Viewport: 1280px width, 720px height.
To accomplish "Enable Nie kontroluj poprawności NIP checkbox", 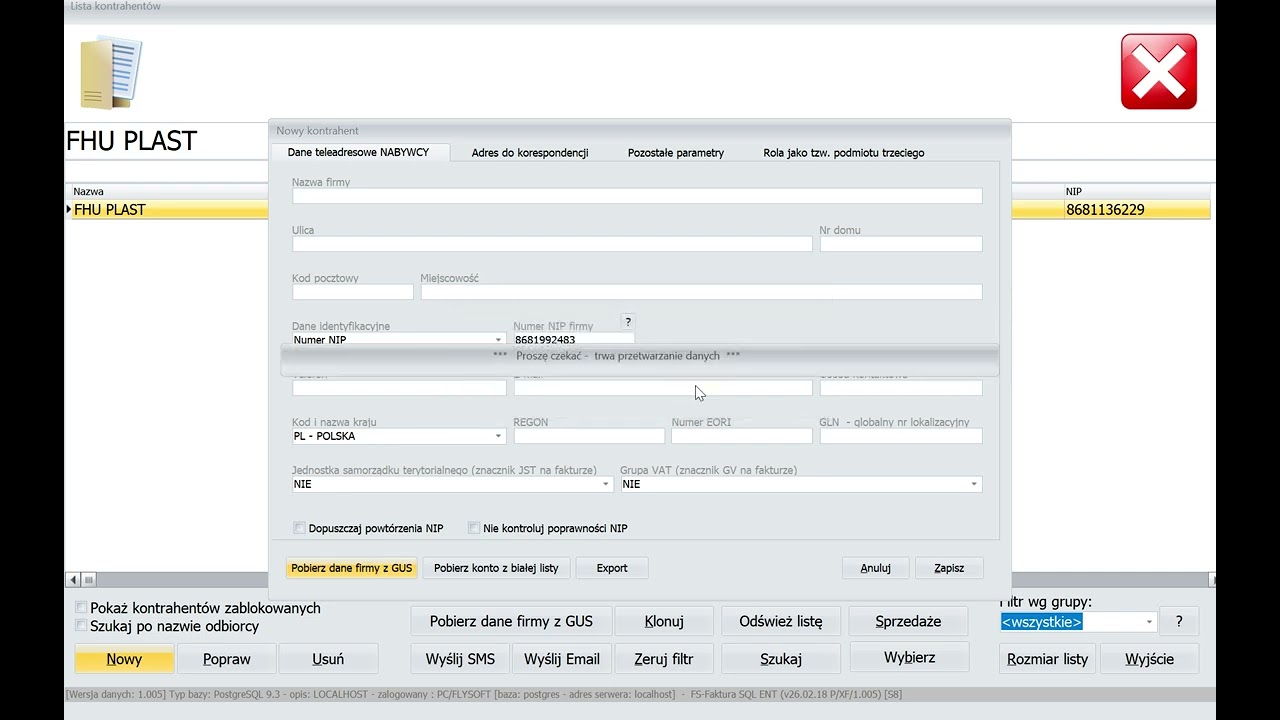I will click(474, 528).
